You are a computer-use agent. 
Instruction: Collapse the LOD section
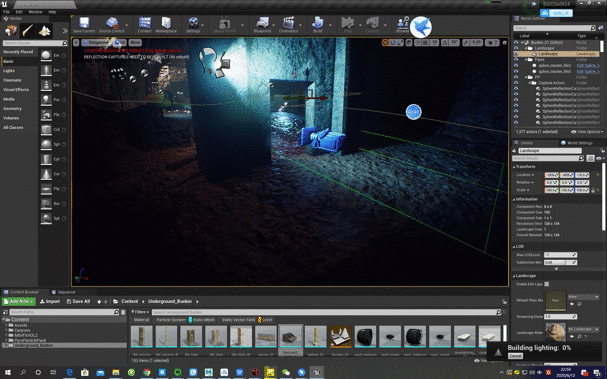514,247
